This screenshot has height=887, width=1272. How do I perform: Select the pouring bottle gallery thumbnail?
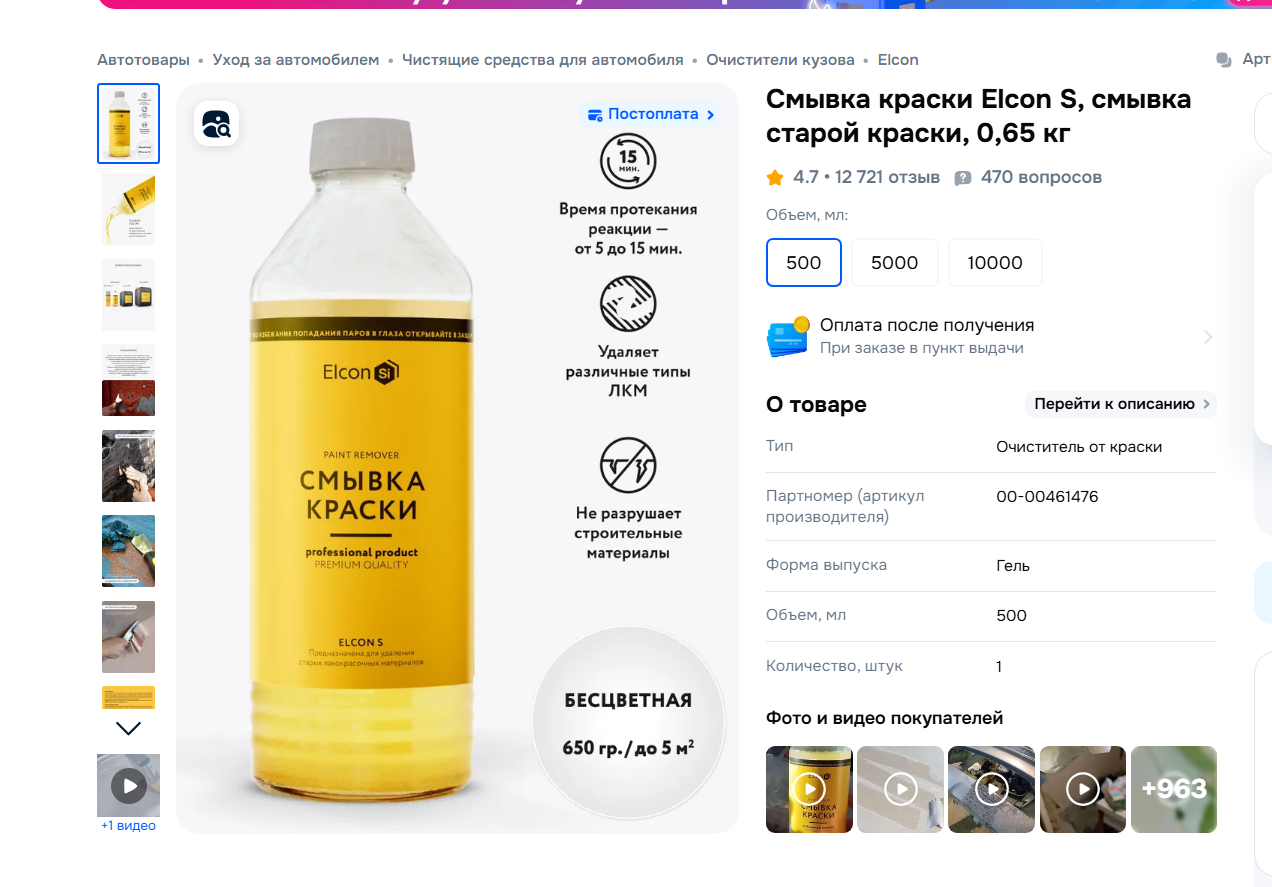point(129,209)
